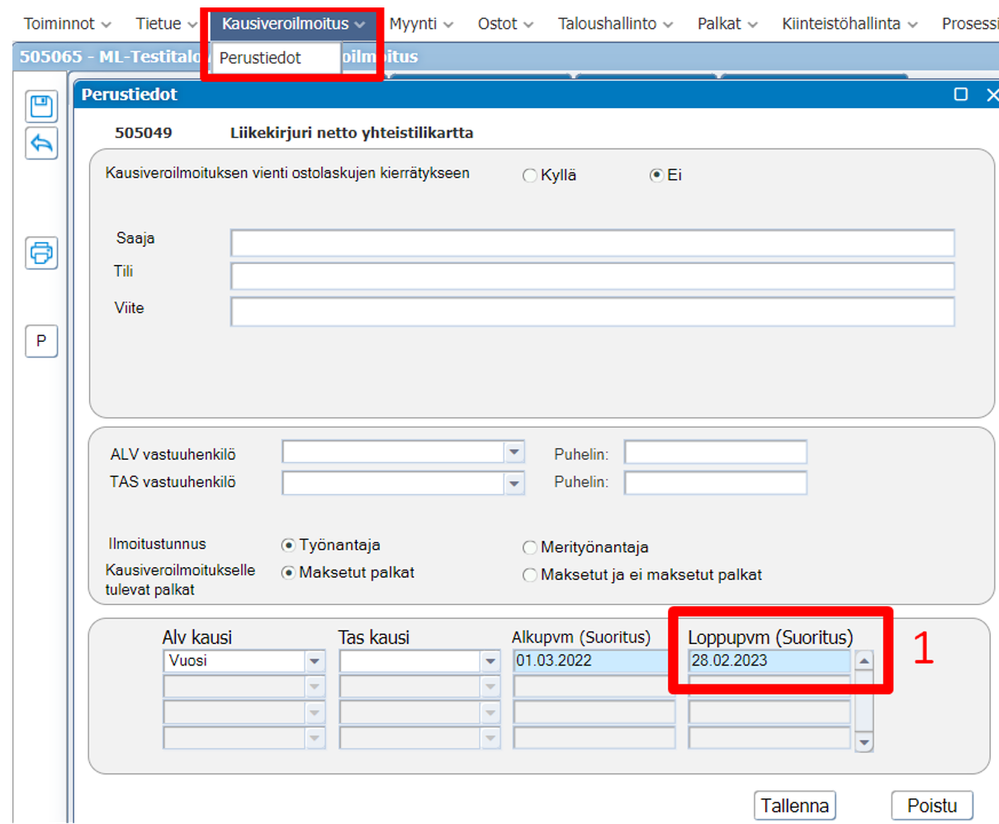
Task: Click the Tallenna button
Action: click(794, 806)
